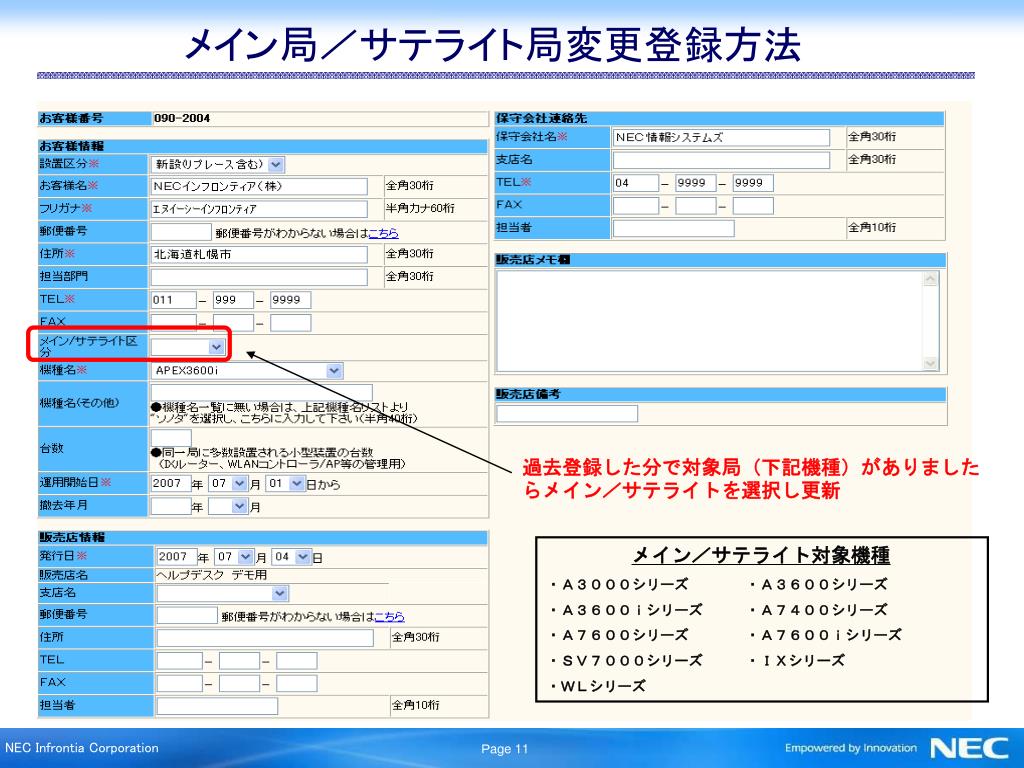Click the お客様番号 value 090-2004
The height and width of the screenshot is (768, 1024).
click(182, 119)
